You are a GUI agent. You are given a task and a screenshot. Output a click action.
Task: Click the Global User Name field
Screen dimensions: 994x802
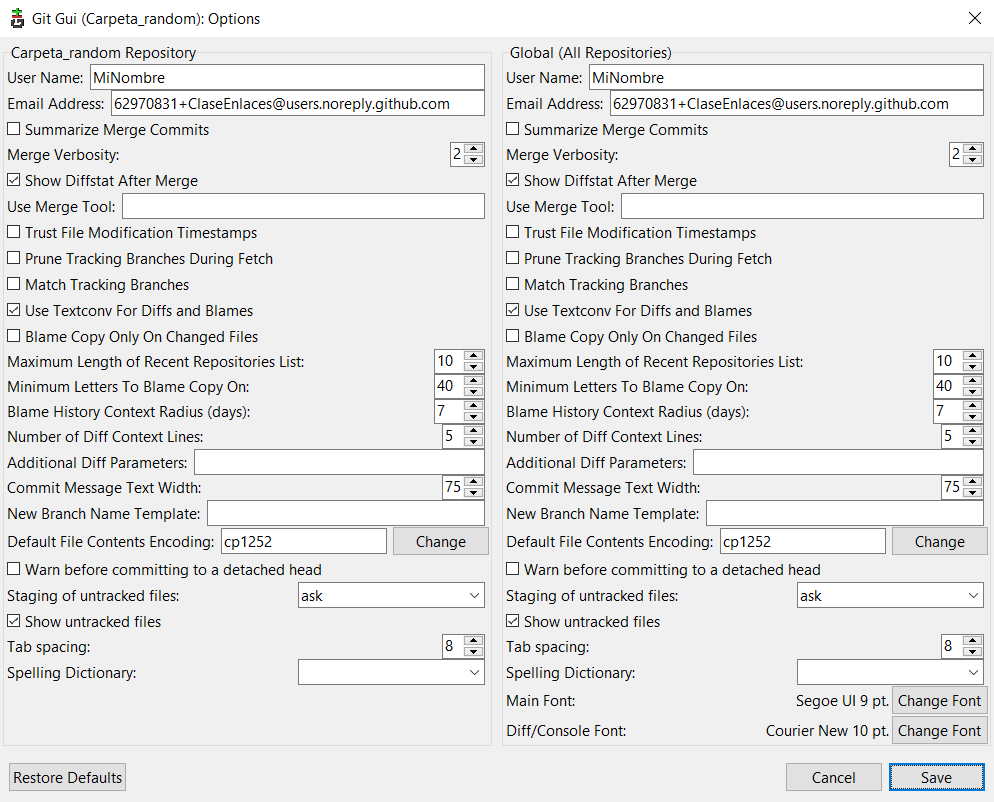[786, 77]
